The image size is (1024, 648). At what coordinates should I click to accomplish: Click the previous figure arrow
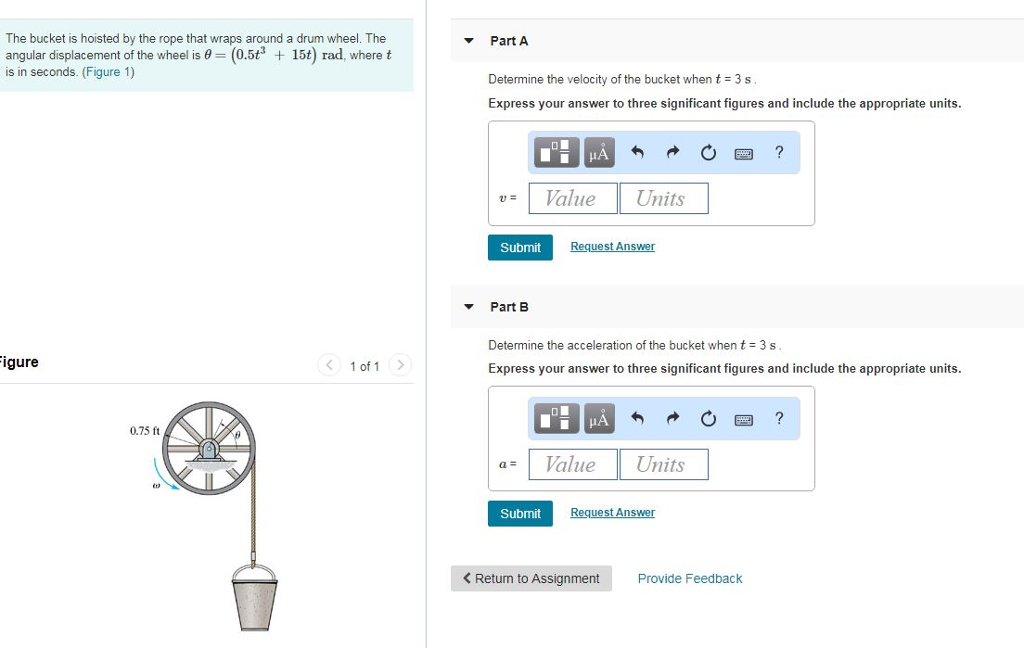pyautogui.click(x=329, y=365)
